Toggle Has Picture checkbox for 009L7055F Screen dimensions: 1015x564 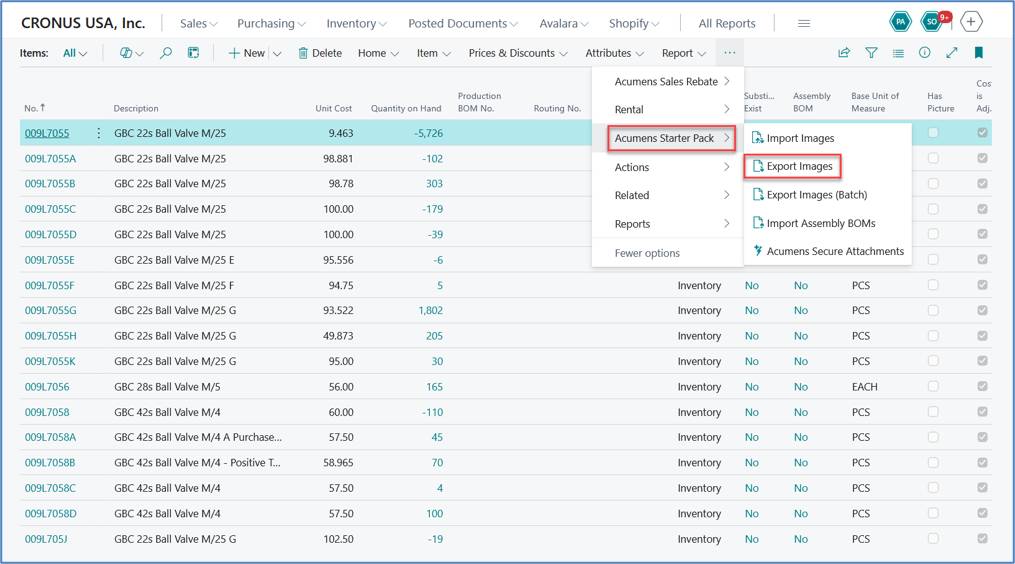[933, 285]
